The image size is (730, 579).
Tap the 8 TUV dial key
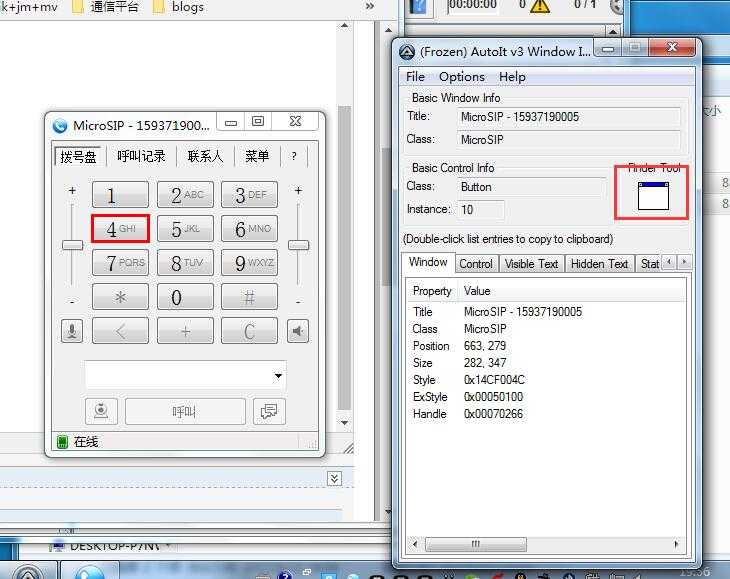pos(185,263)
